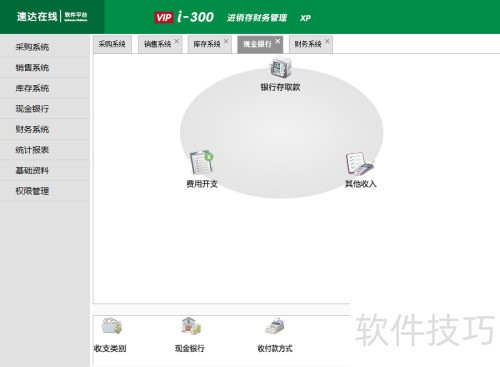Click the 费用开支 label
This screenshot has width=500, height=367.
click(x=202, y=184)
